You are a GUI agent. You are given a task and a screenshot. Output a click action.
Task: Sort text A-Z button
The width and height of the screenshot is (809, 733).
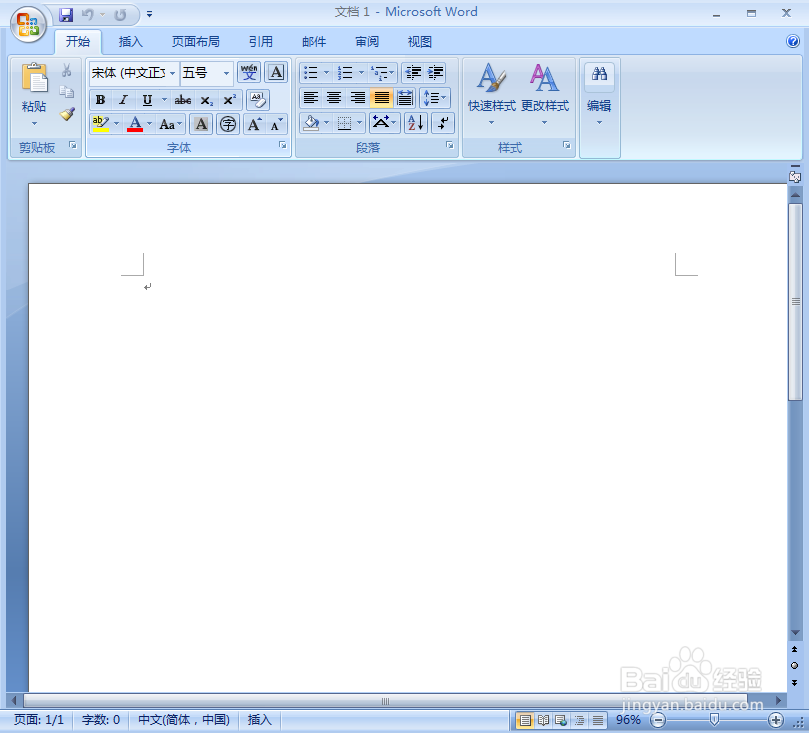[x=416, y=123]
